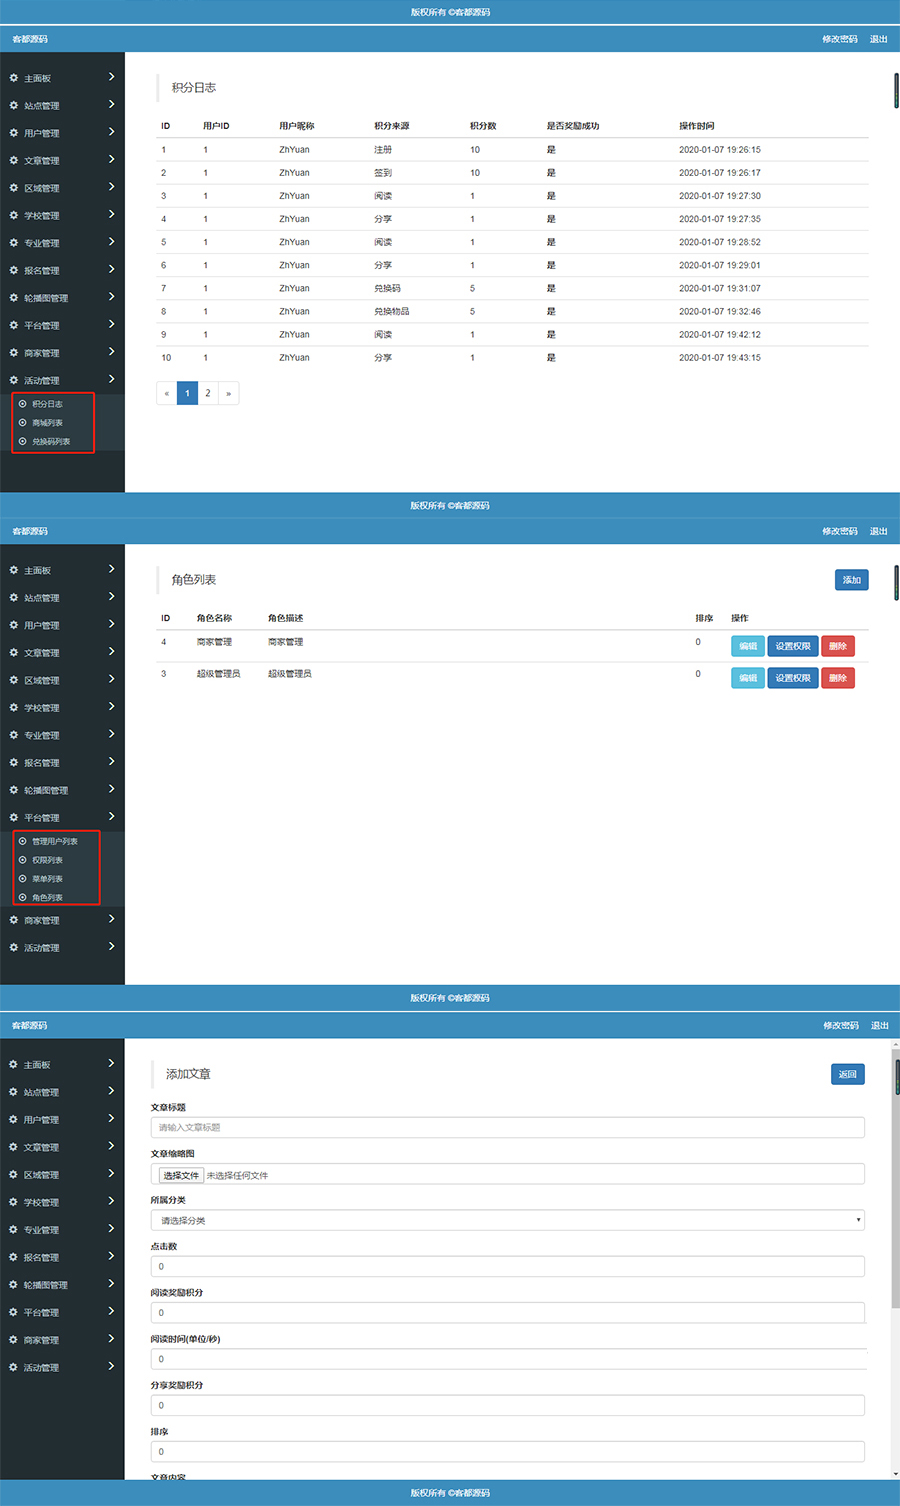Image resolution: width=900 pixels, height=1506 pixels.
Task: Collapse 活动管理 chevron above 积分日志 submenu
Action: coord(111,379)
